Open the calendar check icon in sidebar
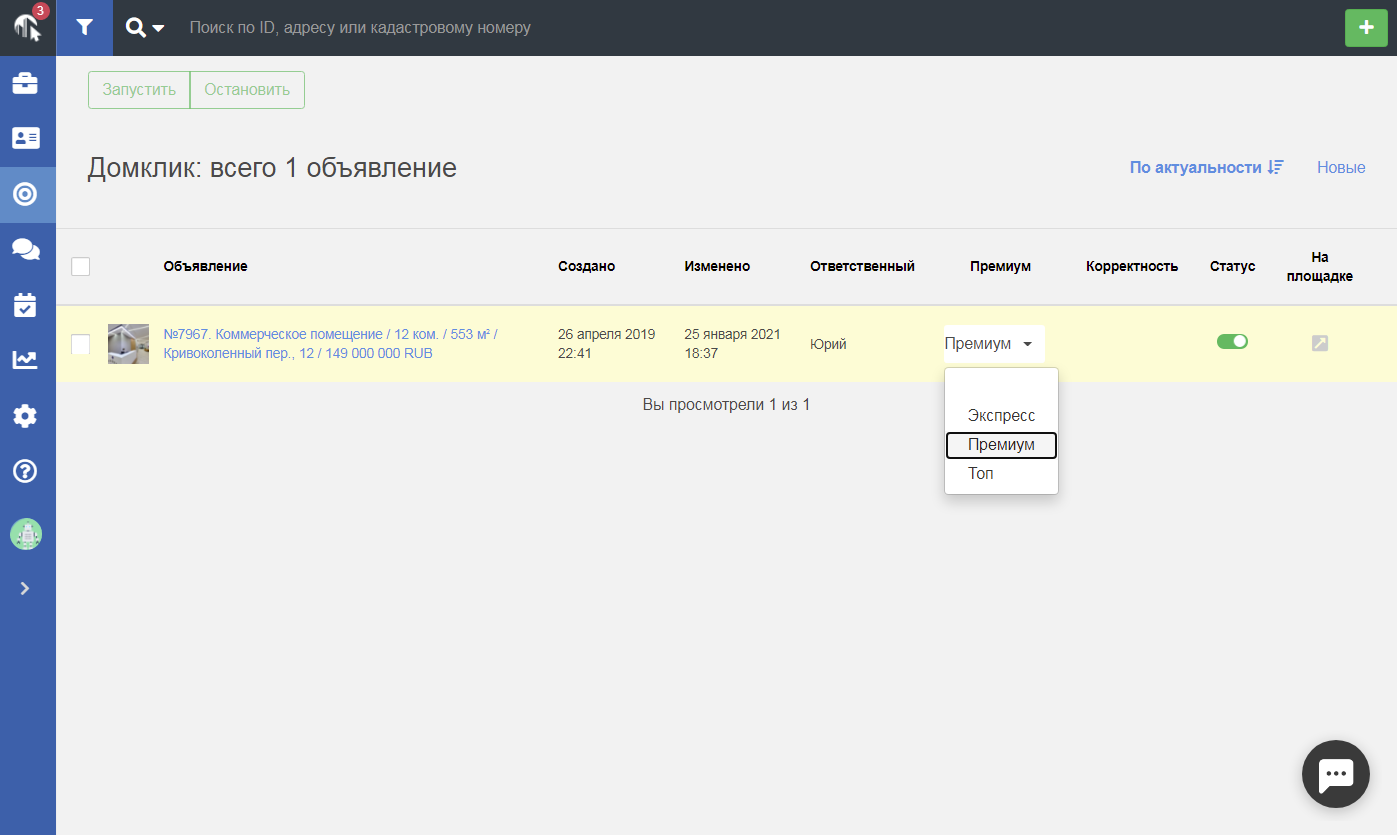 click(25, 305)
